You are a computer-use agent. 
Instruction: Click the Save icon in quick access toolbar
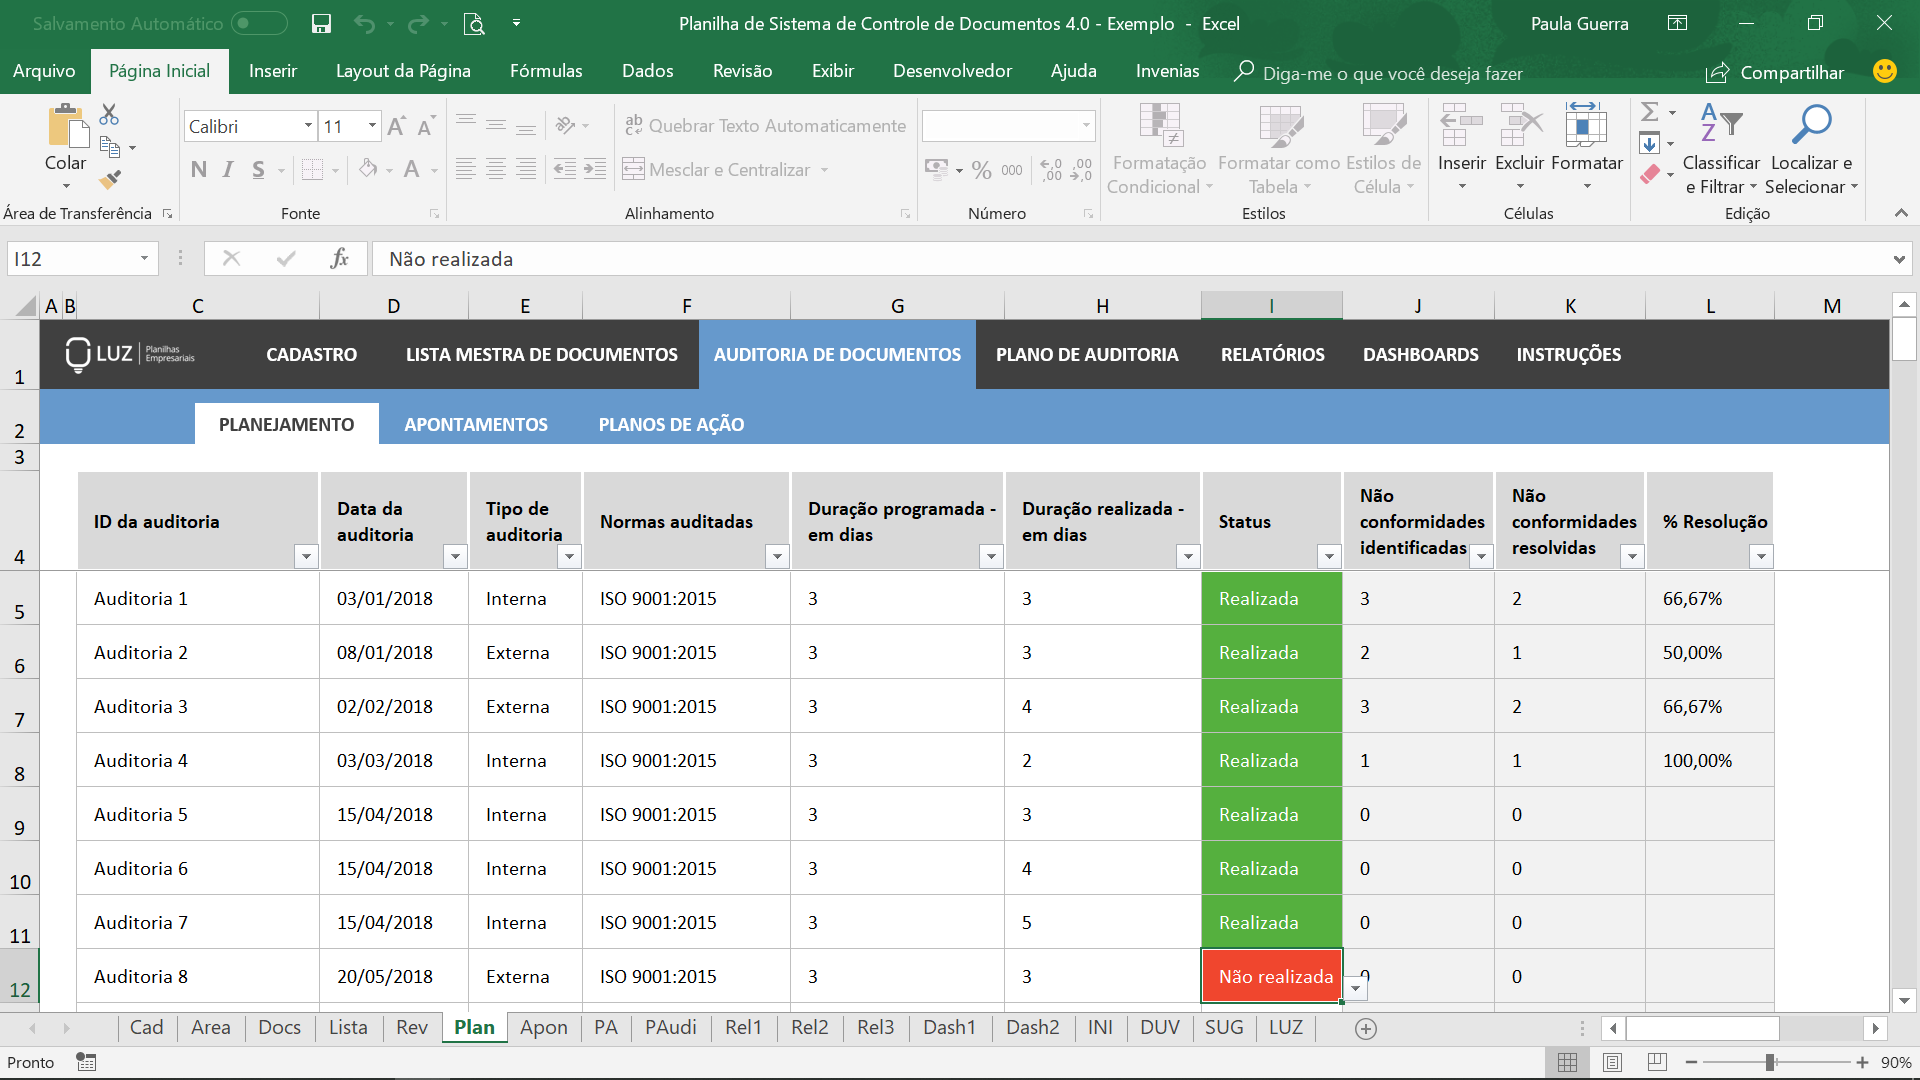[321, 23]
